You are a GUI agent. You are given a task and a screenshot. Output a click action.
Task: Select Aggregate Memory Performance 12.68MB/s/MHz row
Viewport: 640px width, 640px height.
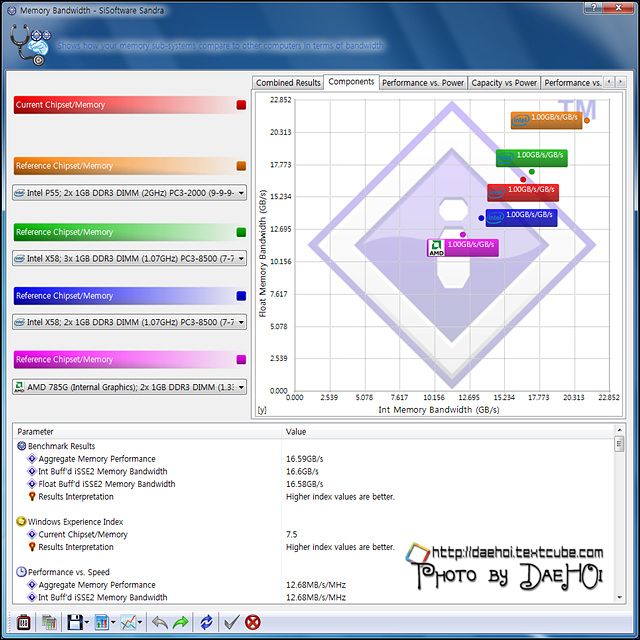point(313,584)
